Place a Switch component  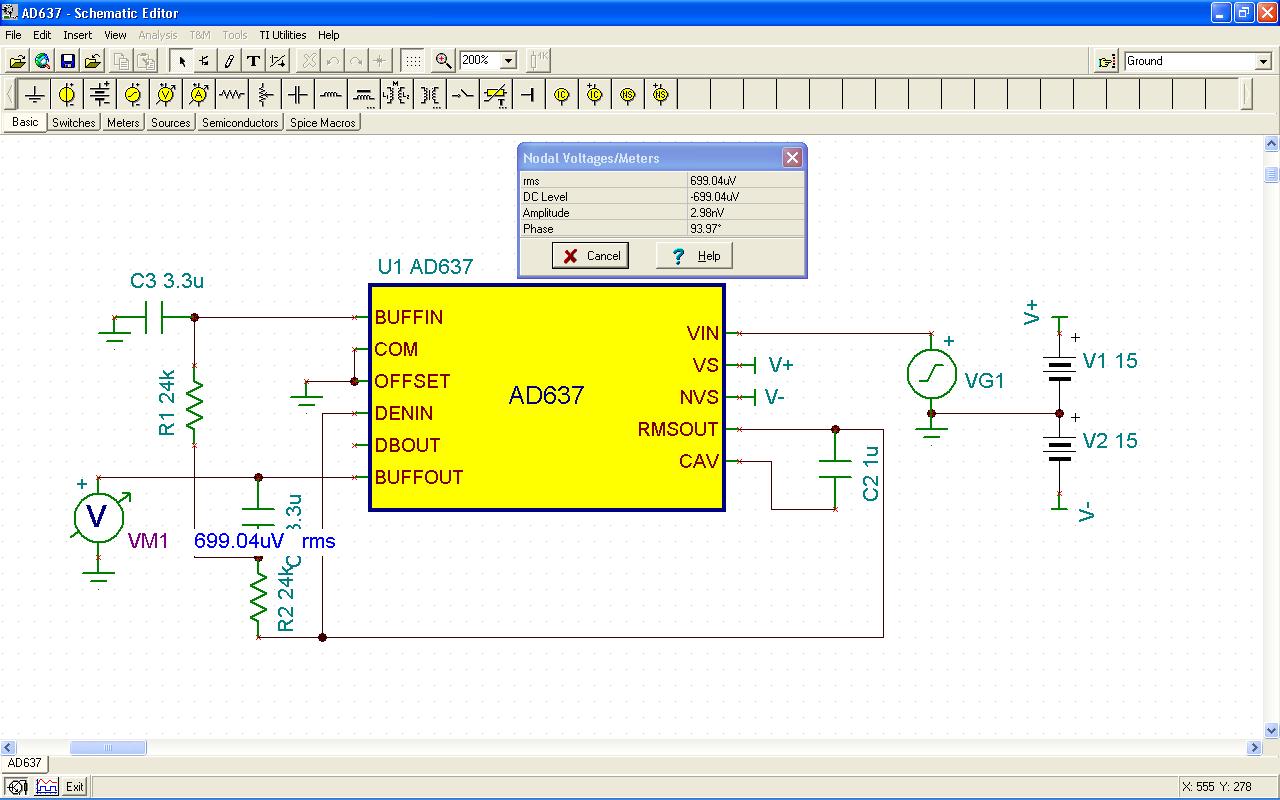[463, 95]
